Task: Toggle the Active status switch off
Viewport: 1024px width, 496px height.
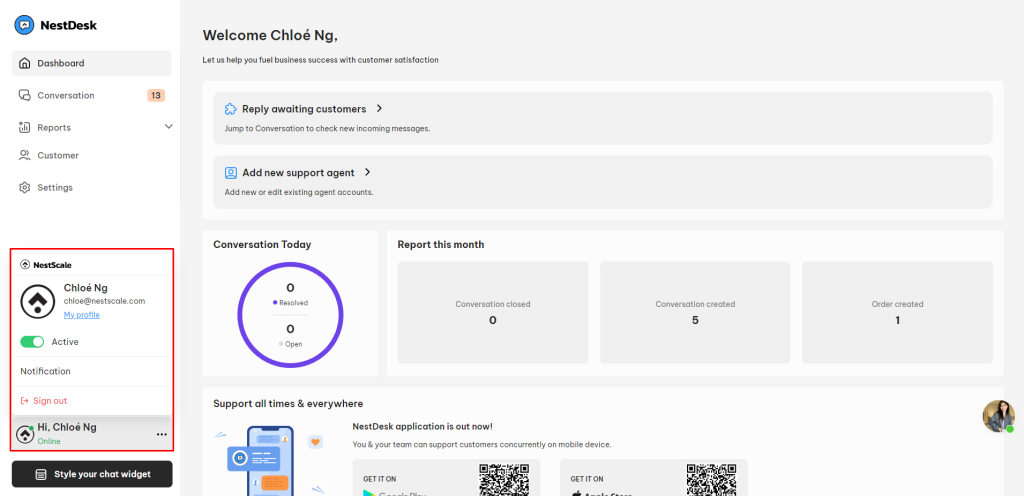Action: 32,342
